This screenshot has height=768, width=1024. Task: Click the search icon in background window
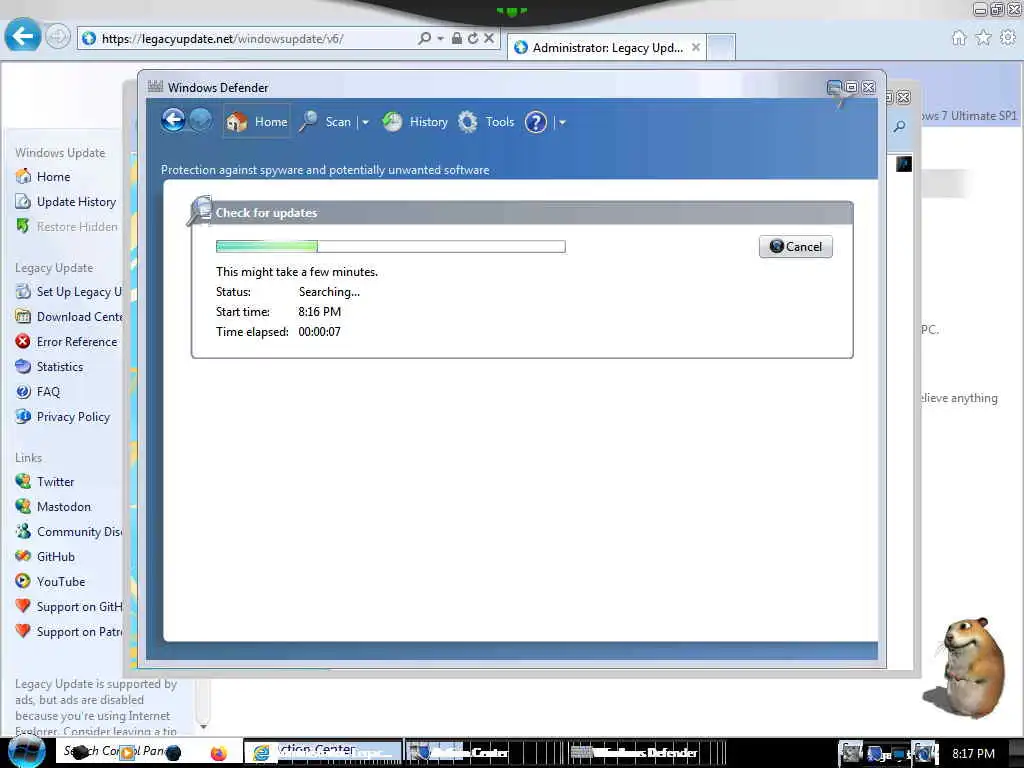point(900,126)
